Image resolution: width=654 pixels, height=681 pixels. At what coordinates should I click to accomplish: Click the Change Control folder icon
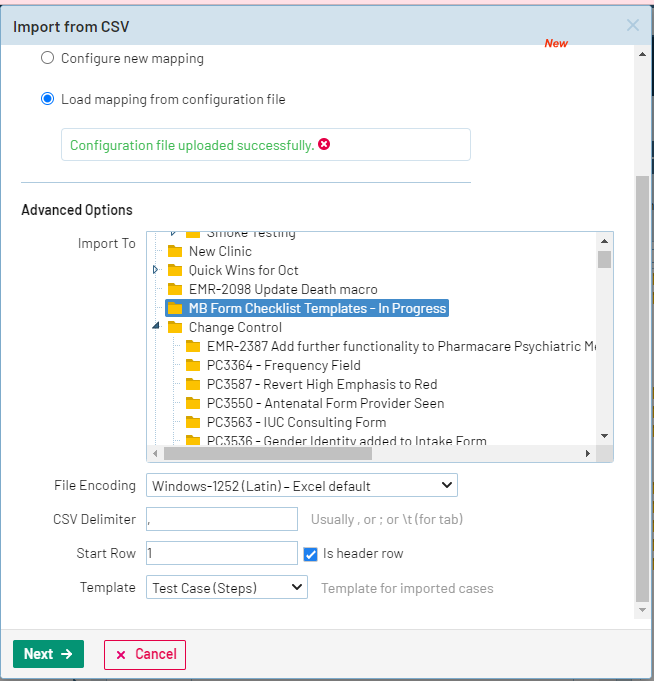click(x=175, y=328)
